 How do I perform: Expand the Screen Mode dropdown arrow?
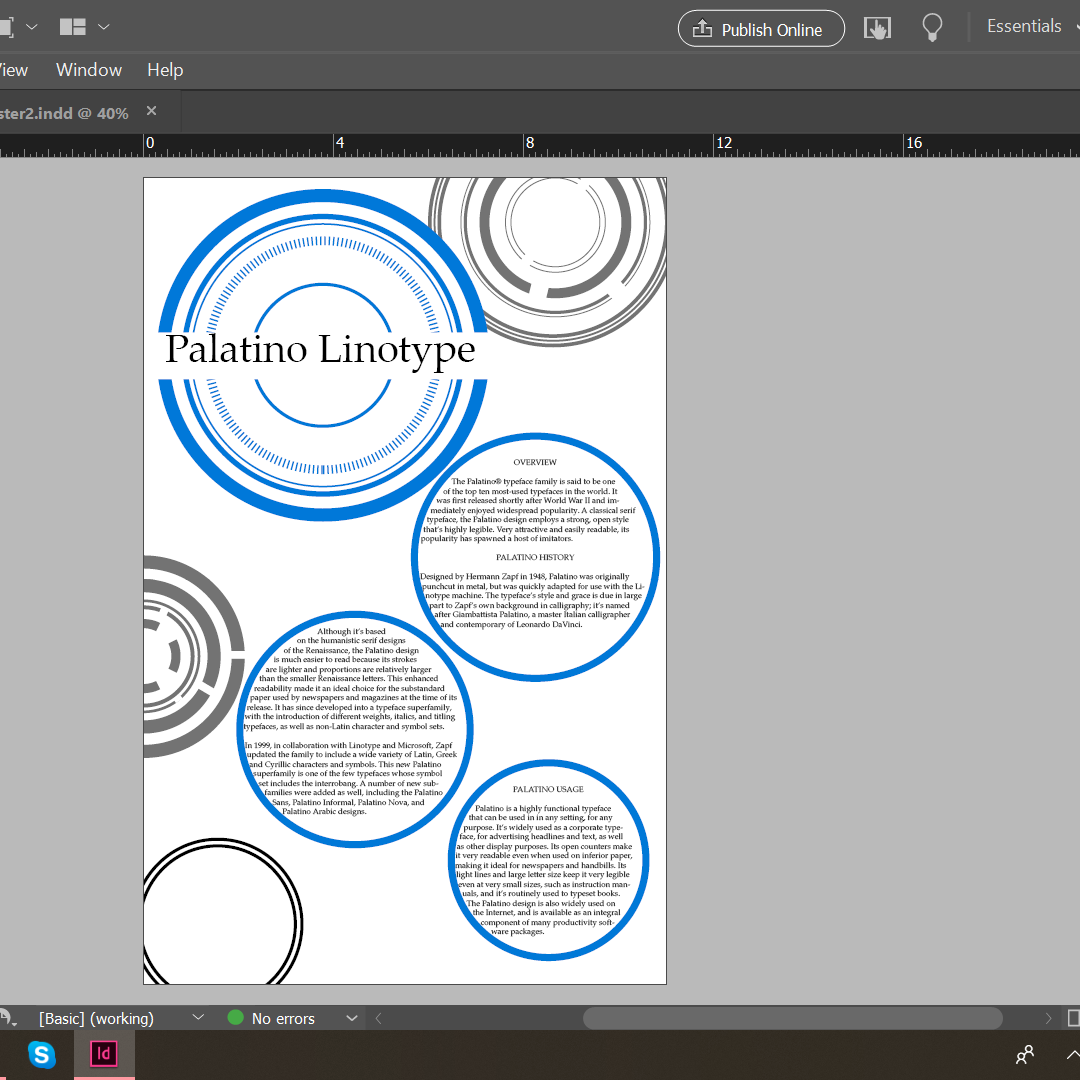pos(32,27)
